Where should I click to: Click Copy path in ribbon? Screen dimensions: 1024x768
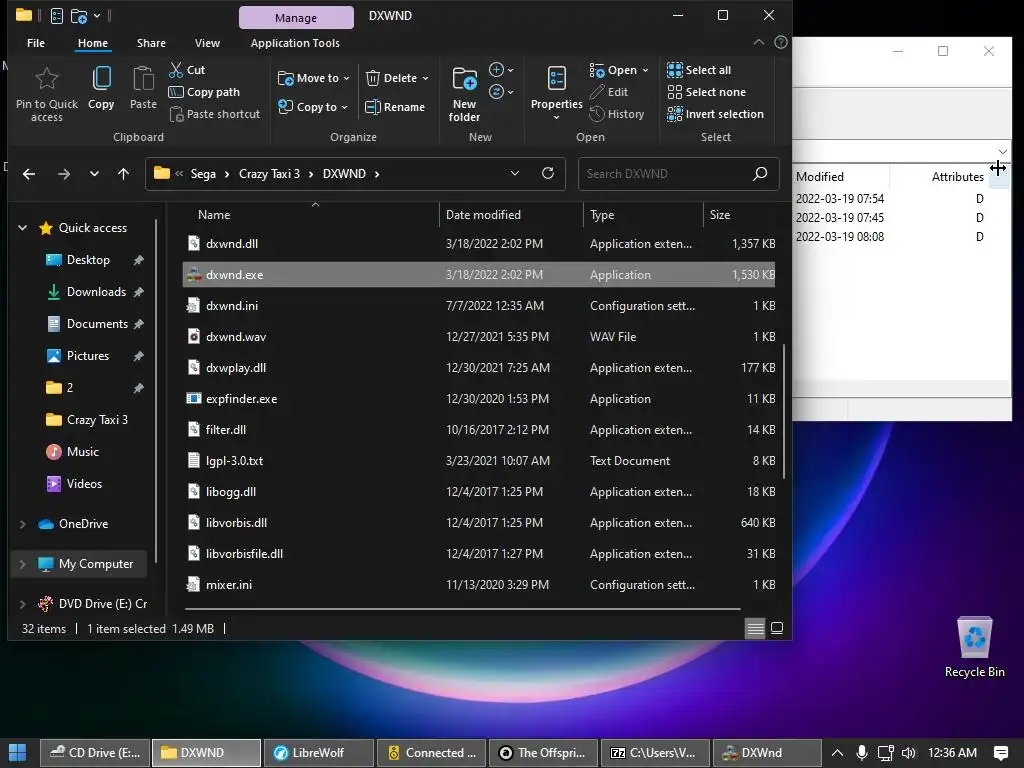[x=204, y=92]
